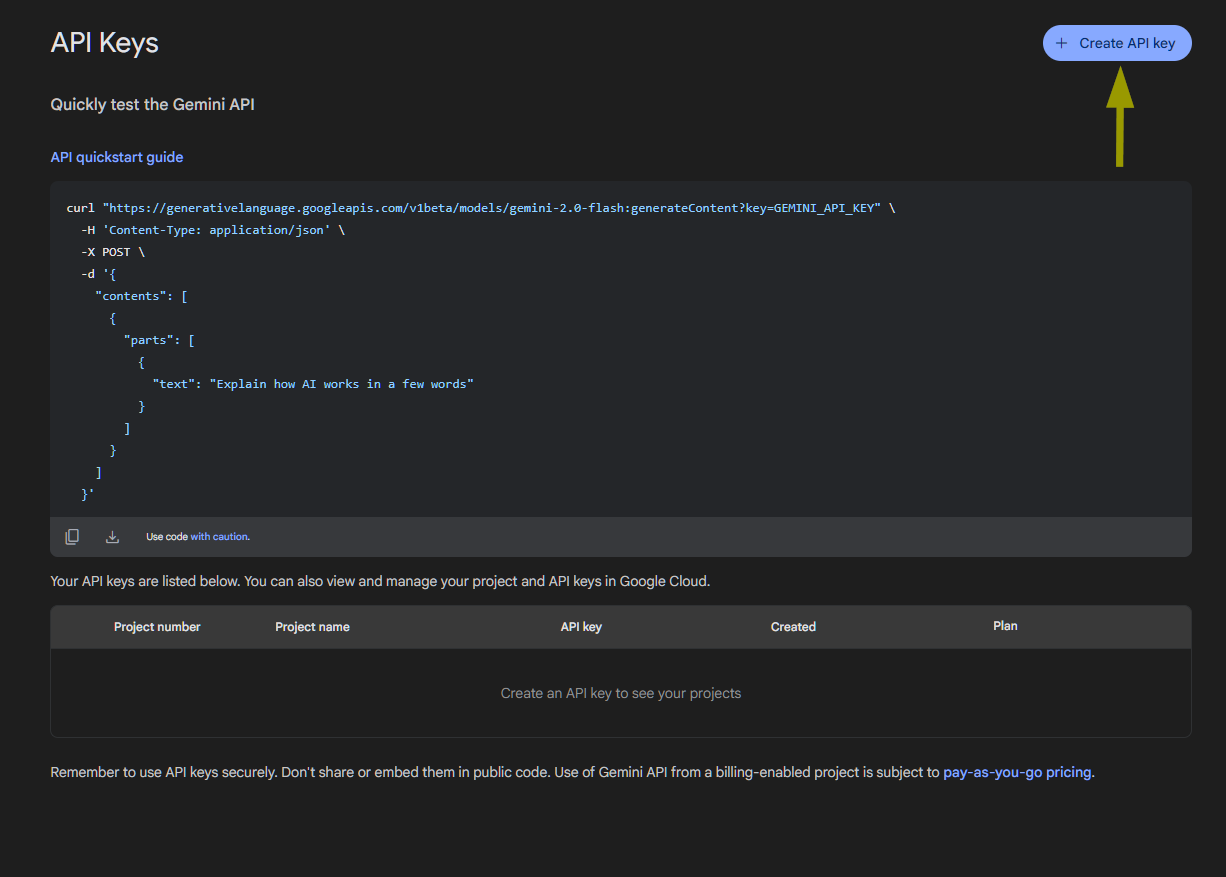Open the 'with caution' link
This screenshot has width=1226, height=877.
[x=219, y=537]
